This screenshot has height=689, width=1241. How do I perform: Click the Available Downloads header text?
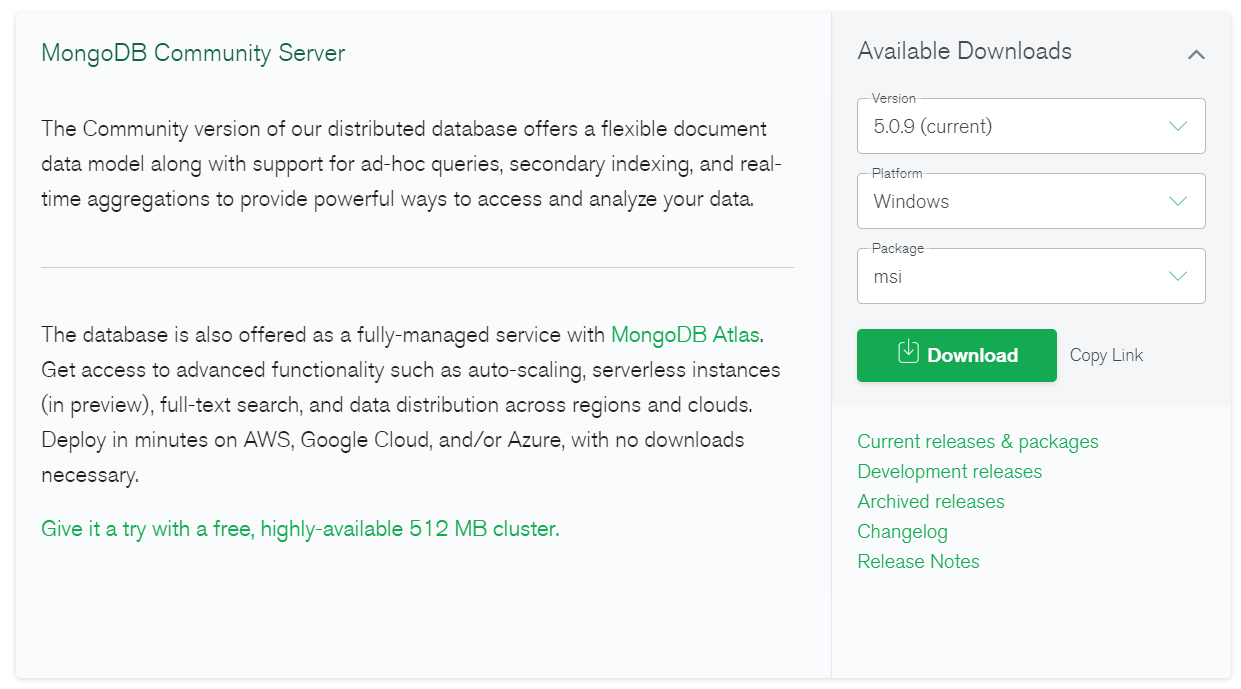tap(964, 50)
